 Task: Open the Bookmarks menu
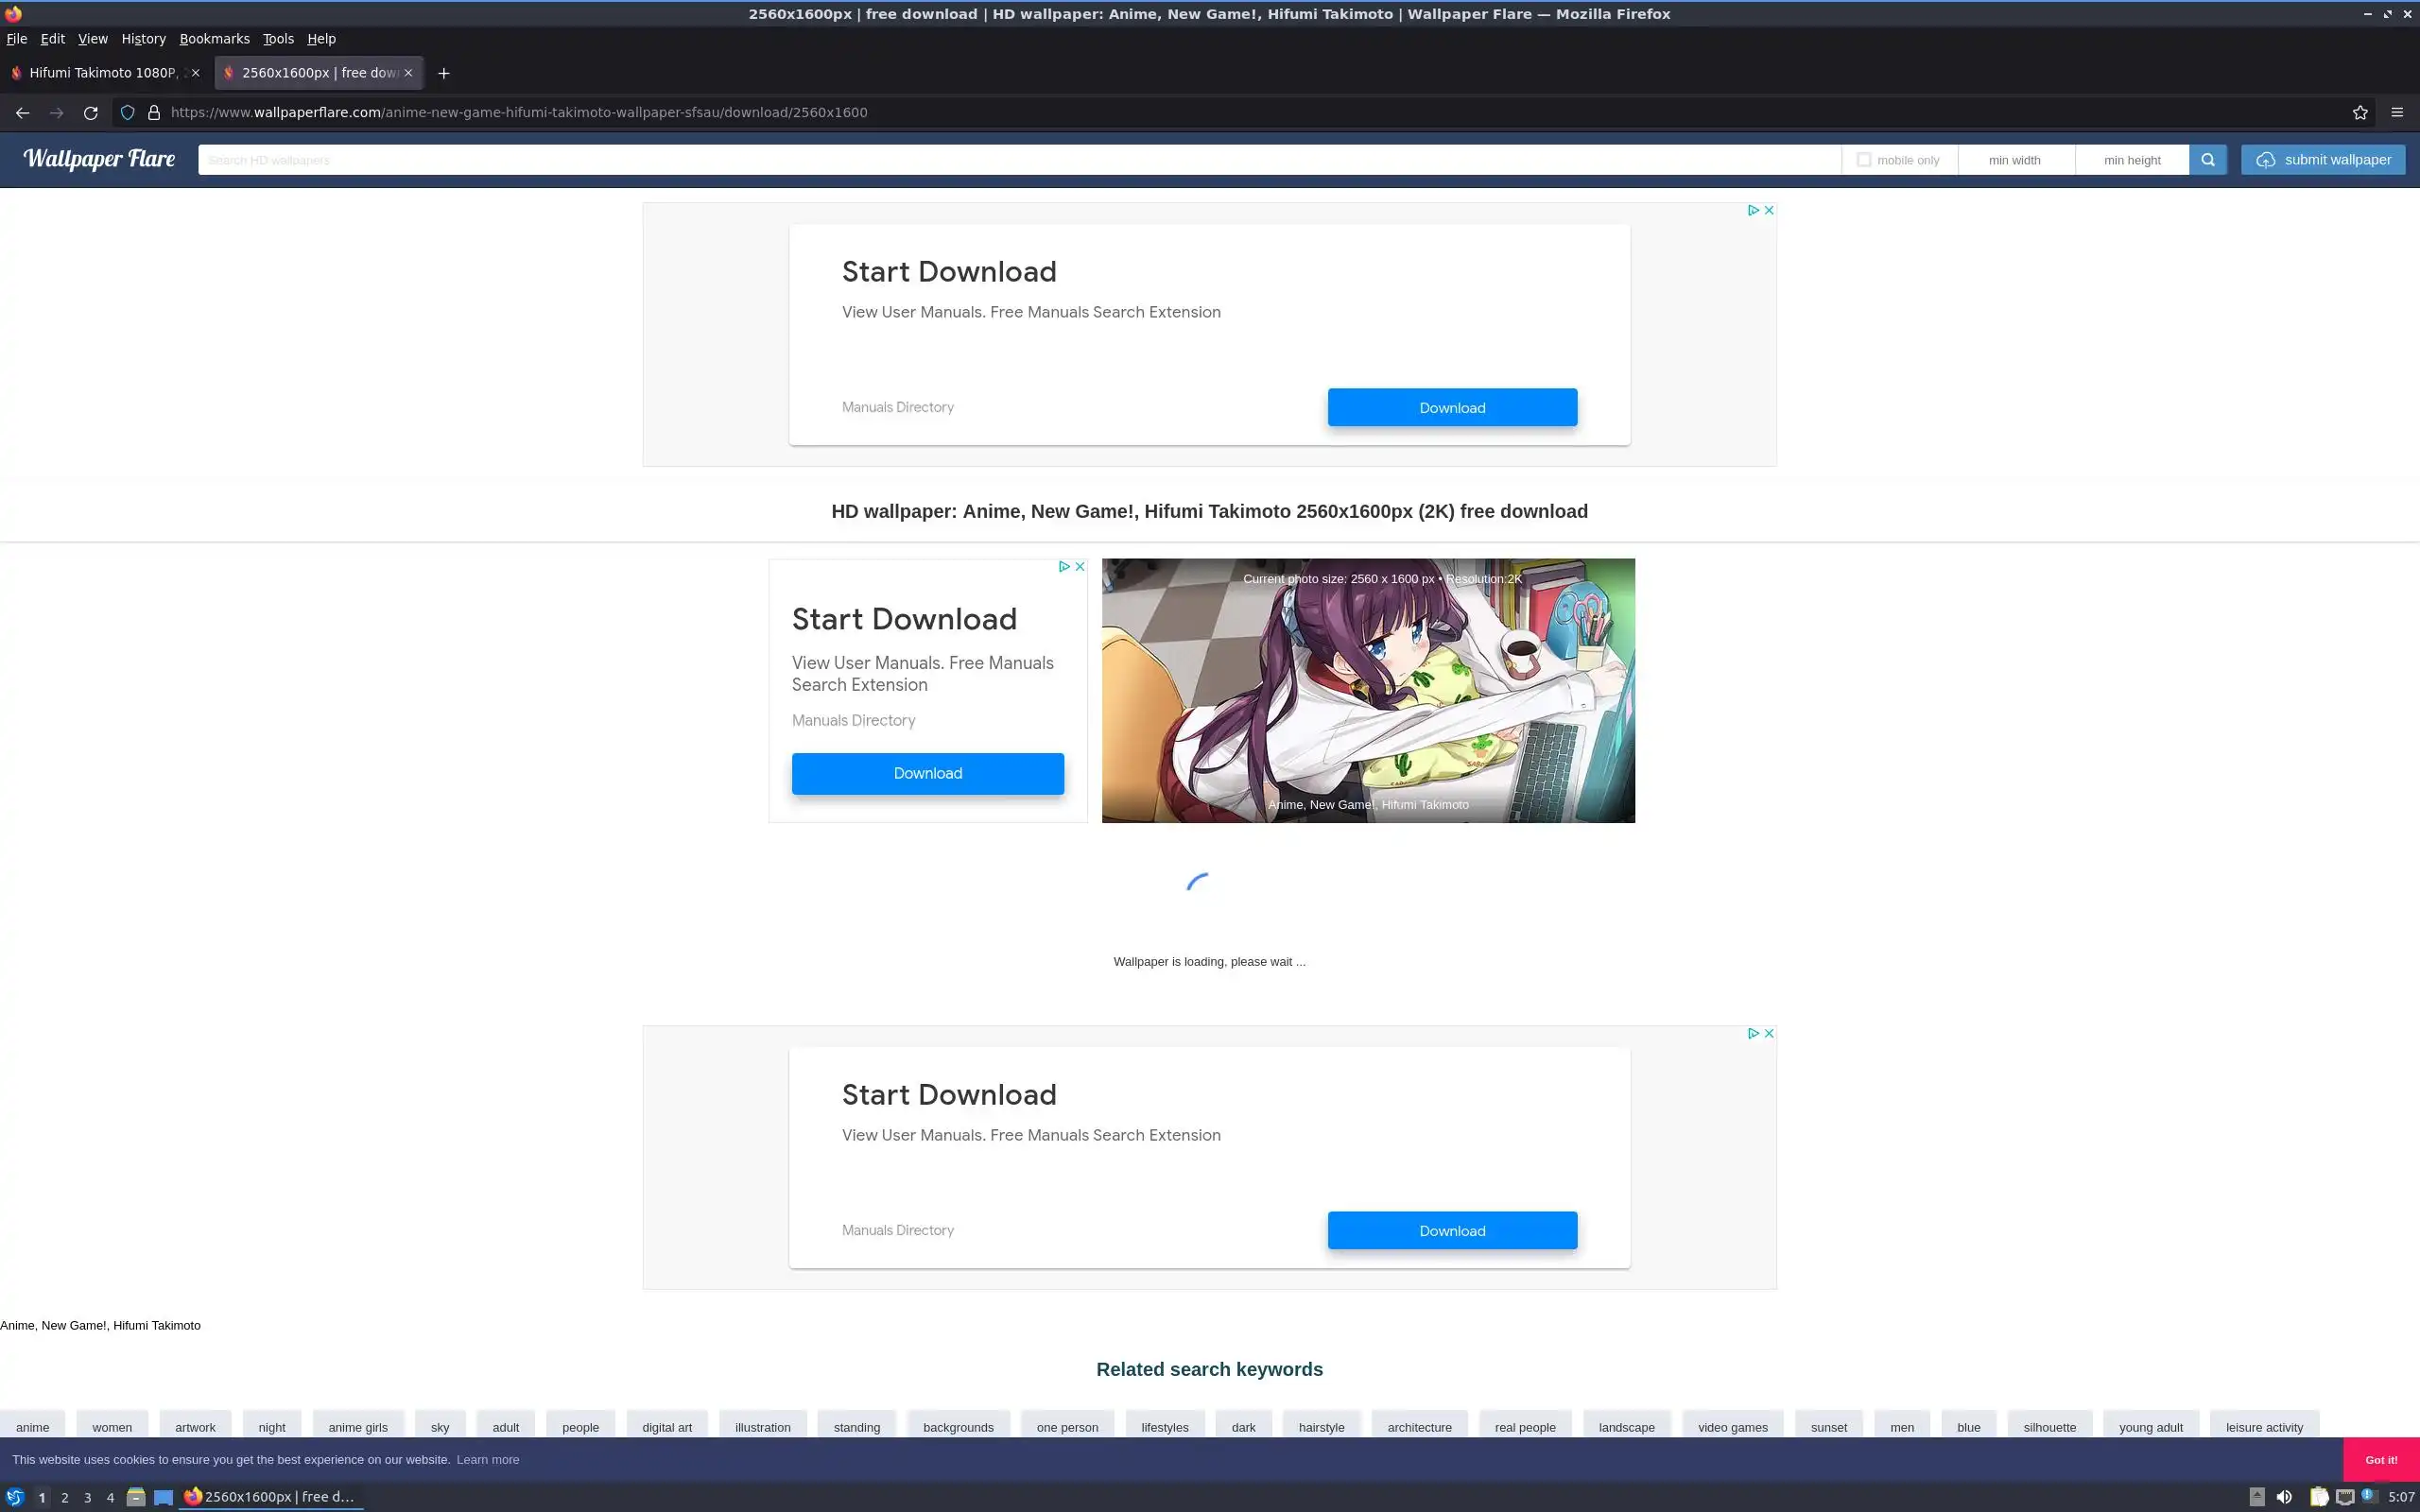click(x=214, y=39)
